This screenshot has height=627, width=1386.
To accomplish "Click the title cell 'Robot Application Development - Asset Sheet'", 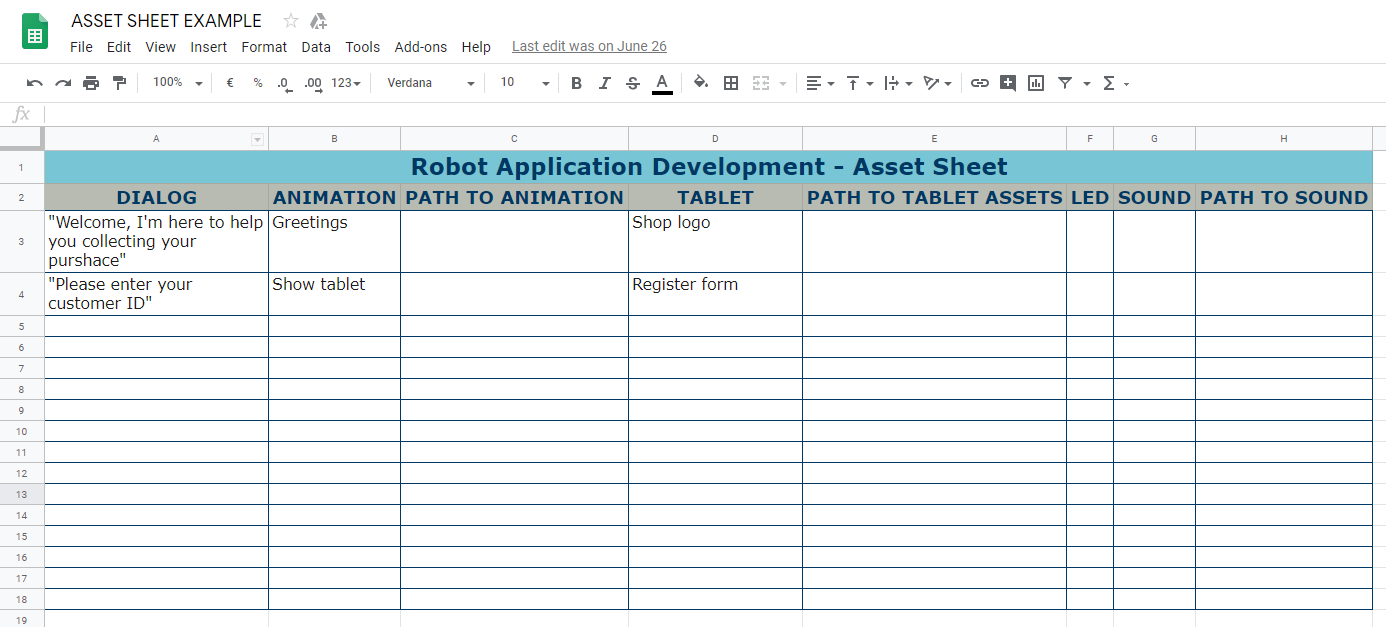I will point(709,167).
